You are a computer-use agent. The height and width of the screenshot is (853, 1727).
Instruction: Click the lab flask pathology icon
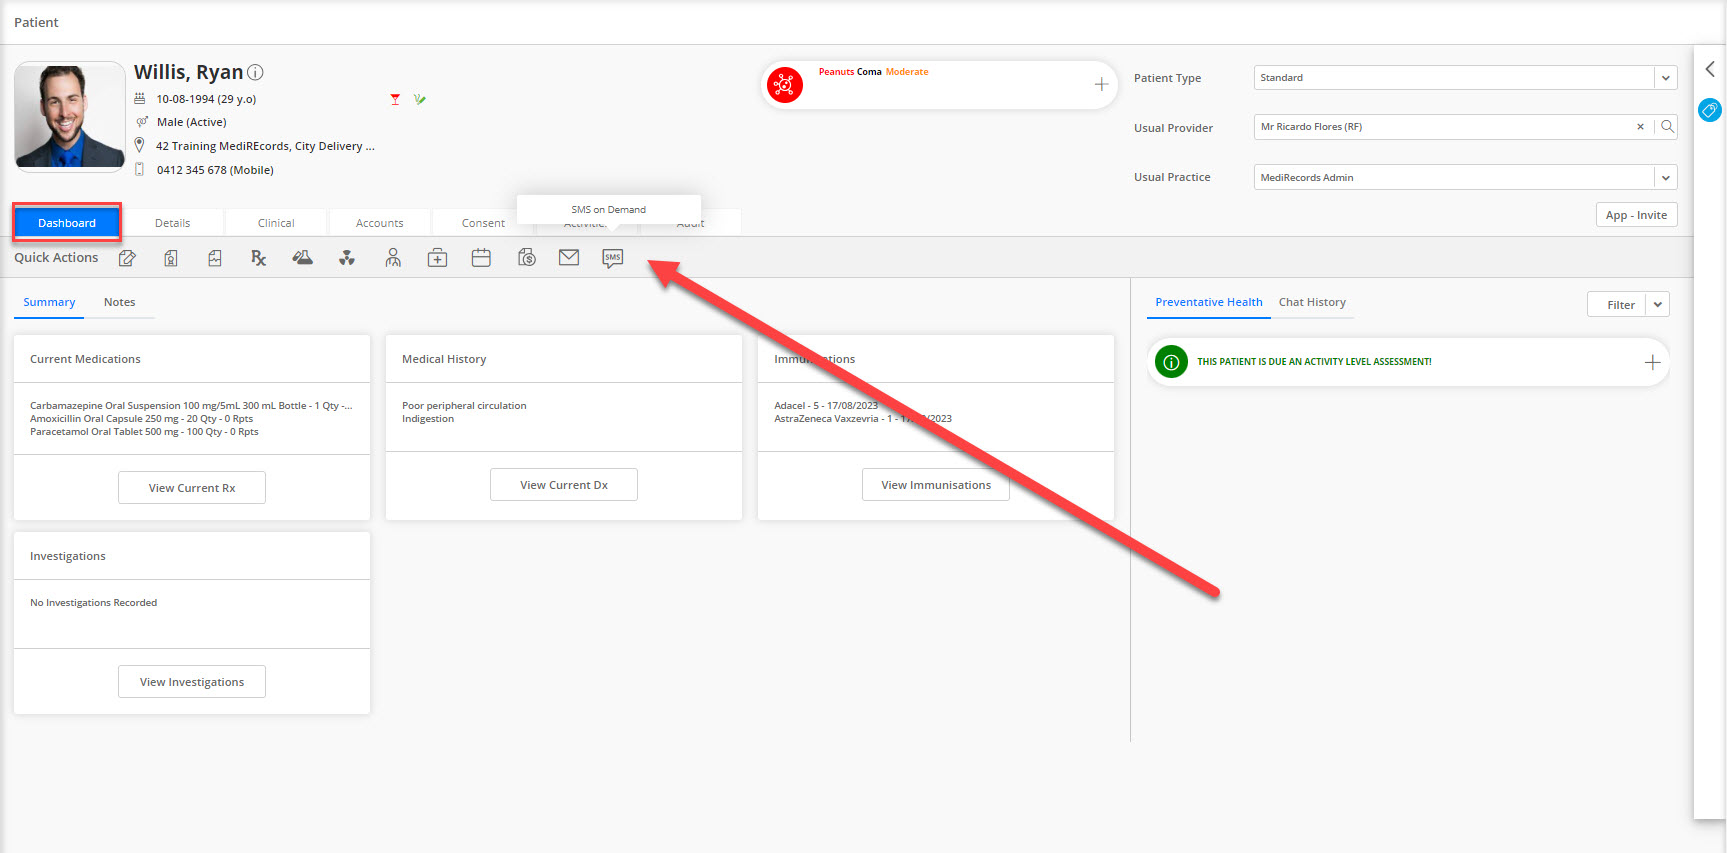(x=302, y=258)
